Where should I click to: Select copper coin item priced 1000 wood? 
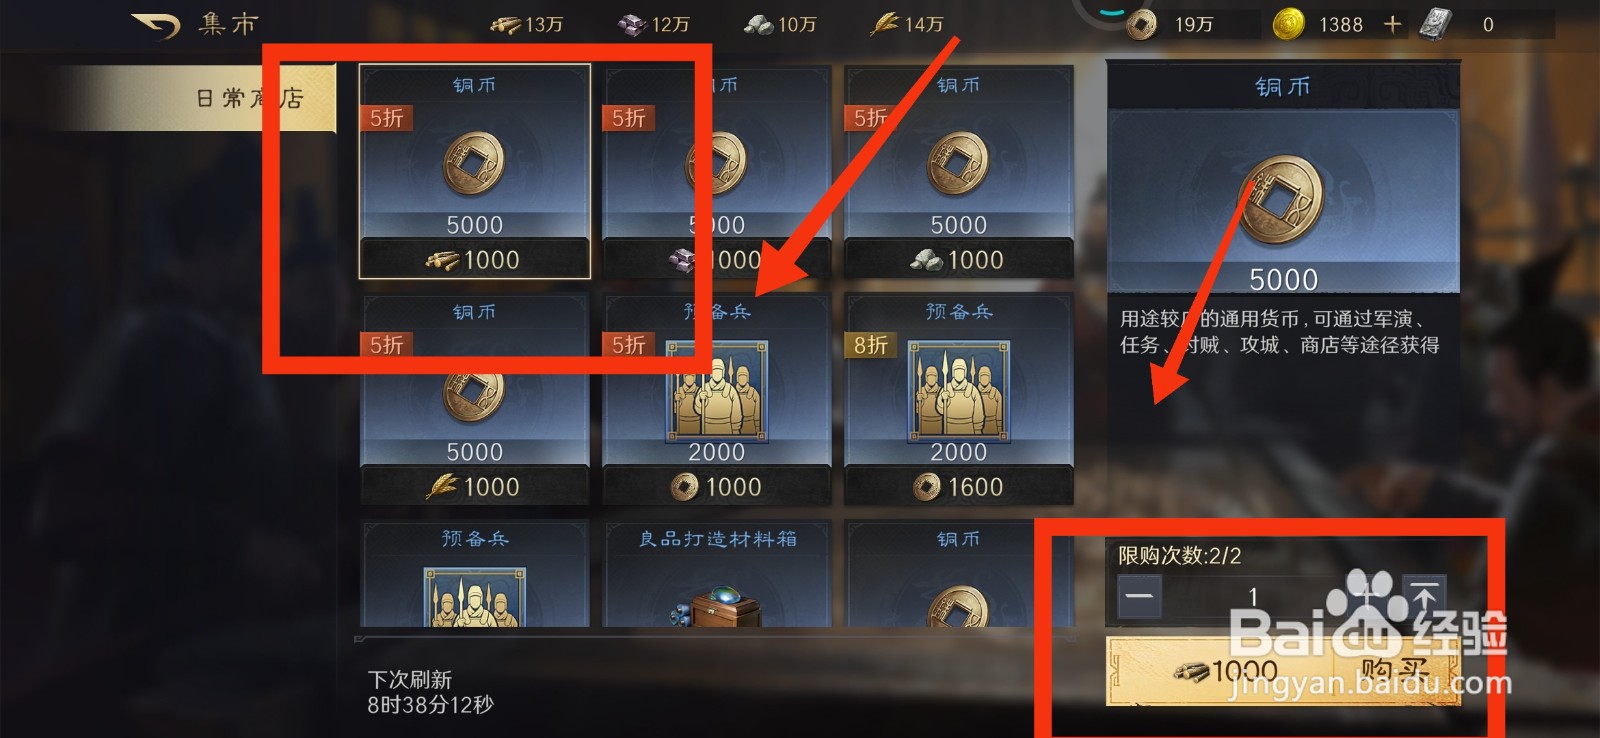(475, 171)
